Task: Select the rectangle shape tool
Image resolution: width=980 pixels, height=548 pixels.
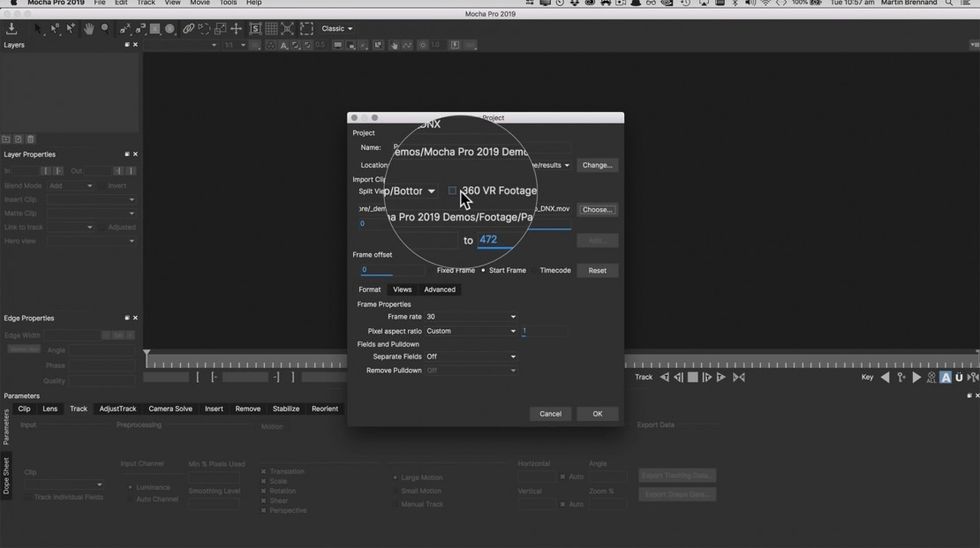Action: click(155, 29)
